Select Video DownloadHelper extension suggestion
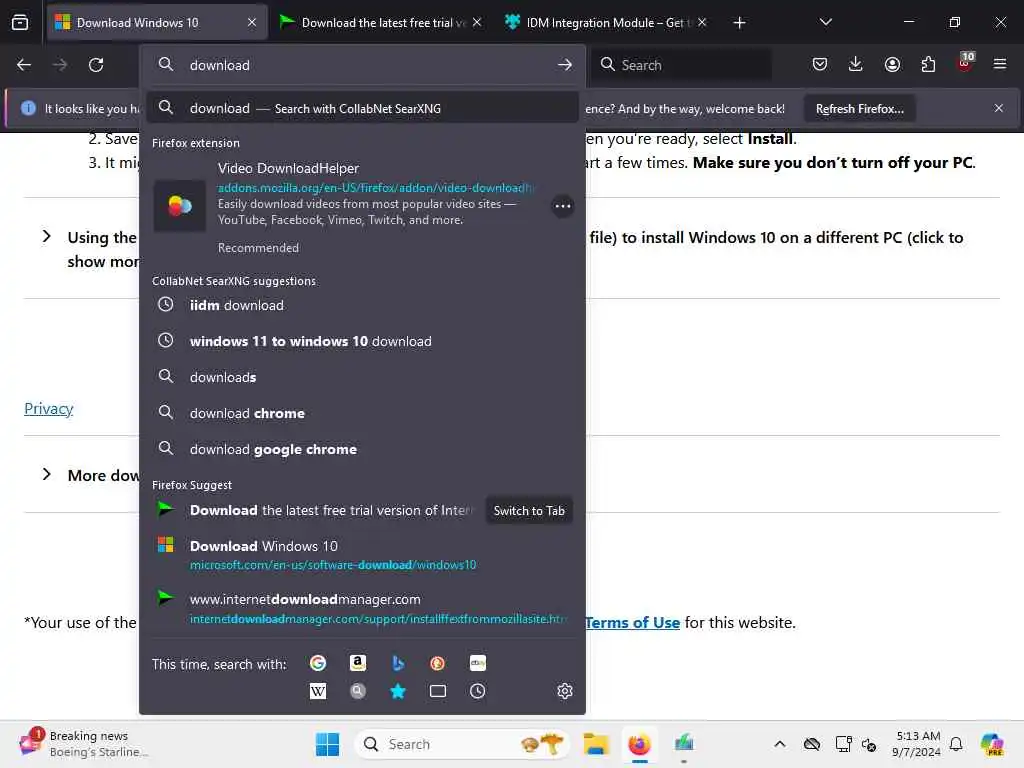1024x768 pixels. point(362,206)
